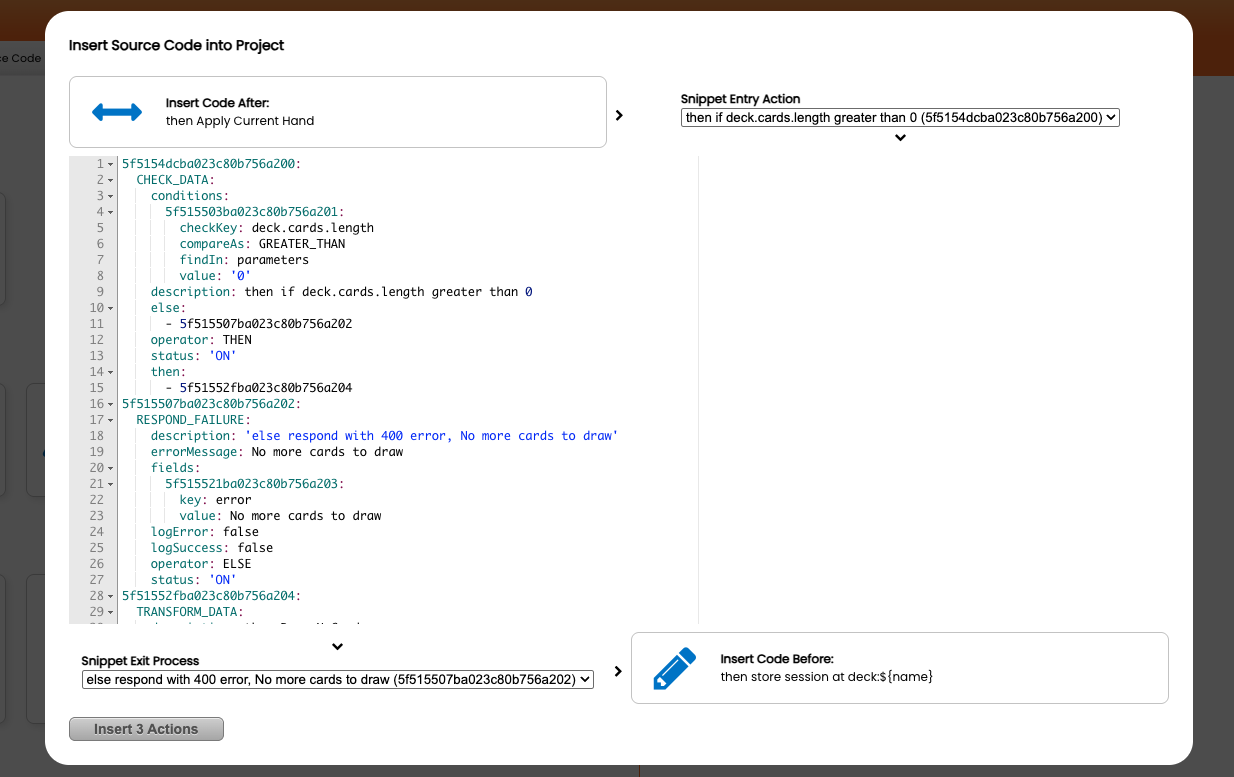Screen dimensions: 1234x777
Task: Click the ID 5f515507ba023c80b756a202 on line 11
Action: pyautogui.click(x=266, y=324)
